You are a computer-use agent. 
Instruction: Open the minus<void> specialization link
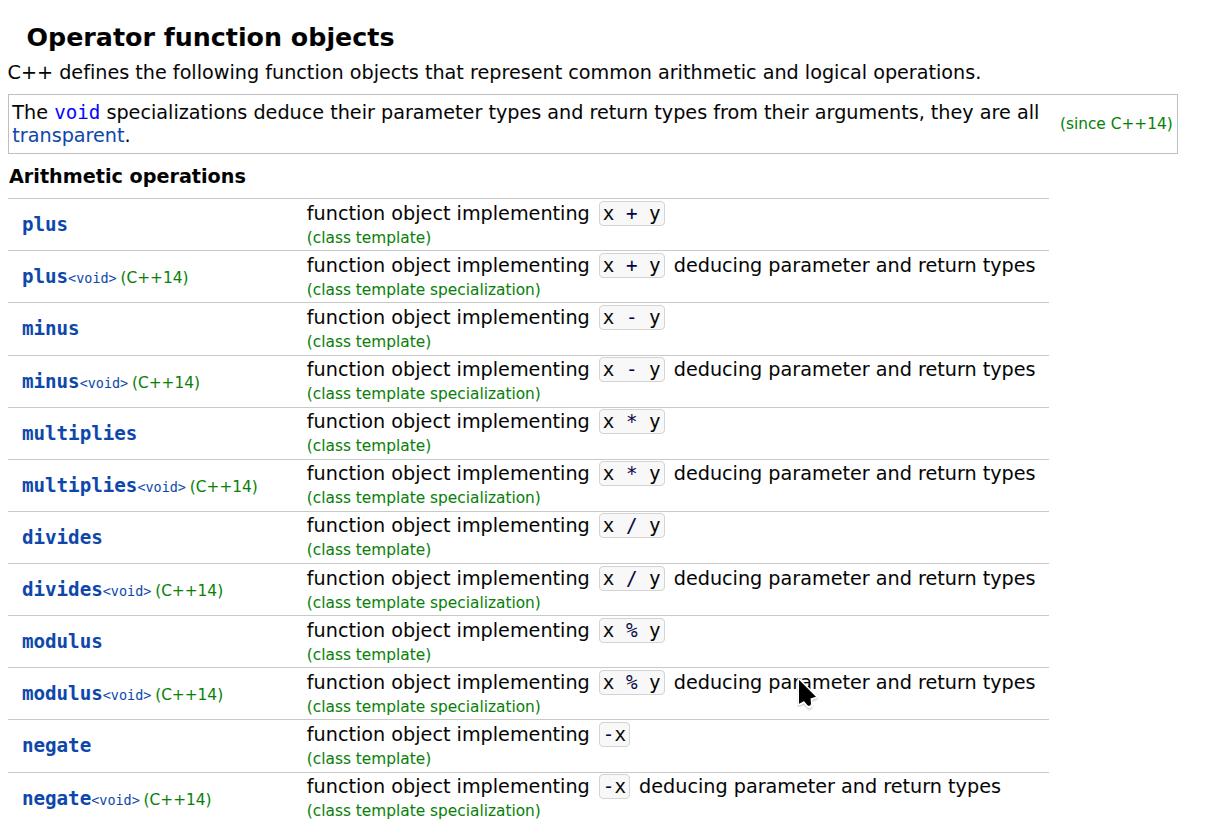click(x=75, y=382)
